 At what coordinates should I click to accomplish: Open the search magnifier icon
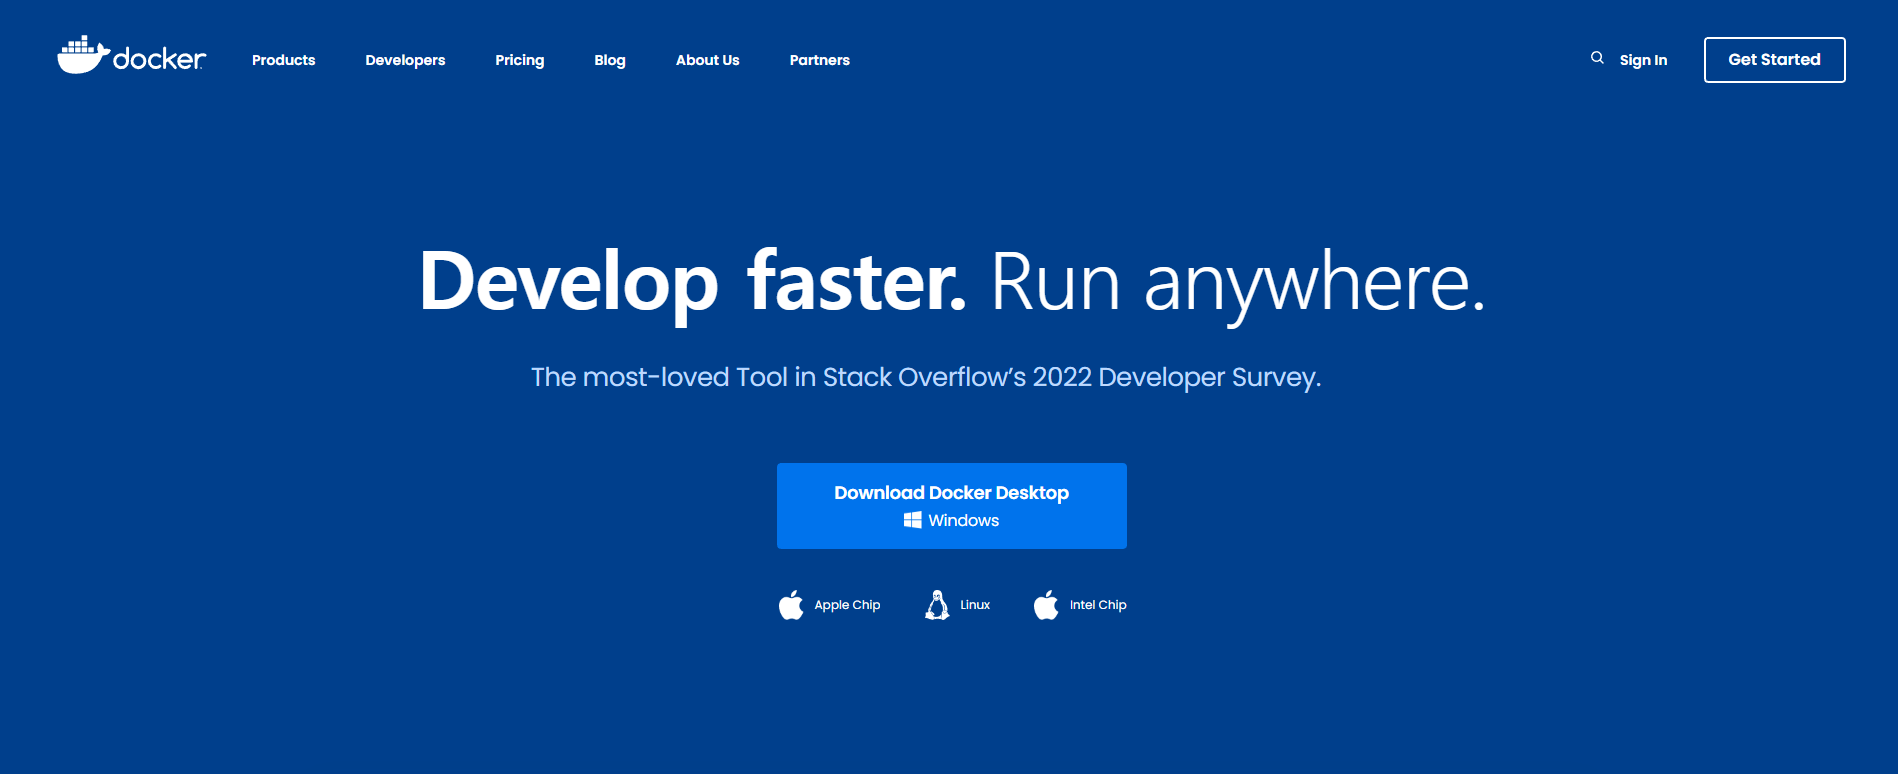[x=1597, y=58]
